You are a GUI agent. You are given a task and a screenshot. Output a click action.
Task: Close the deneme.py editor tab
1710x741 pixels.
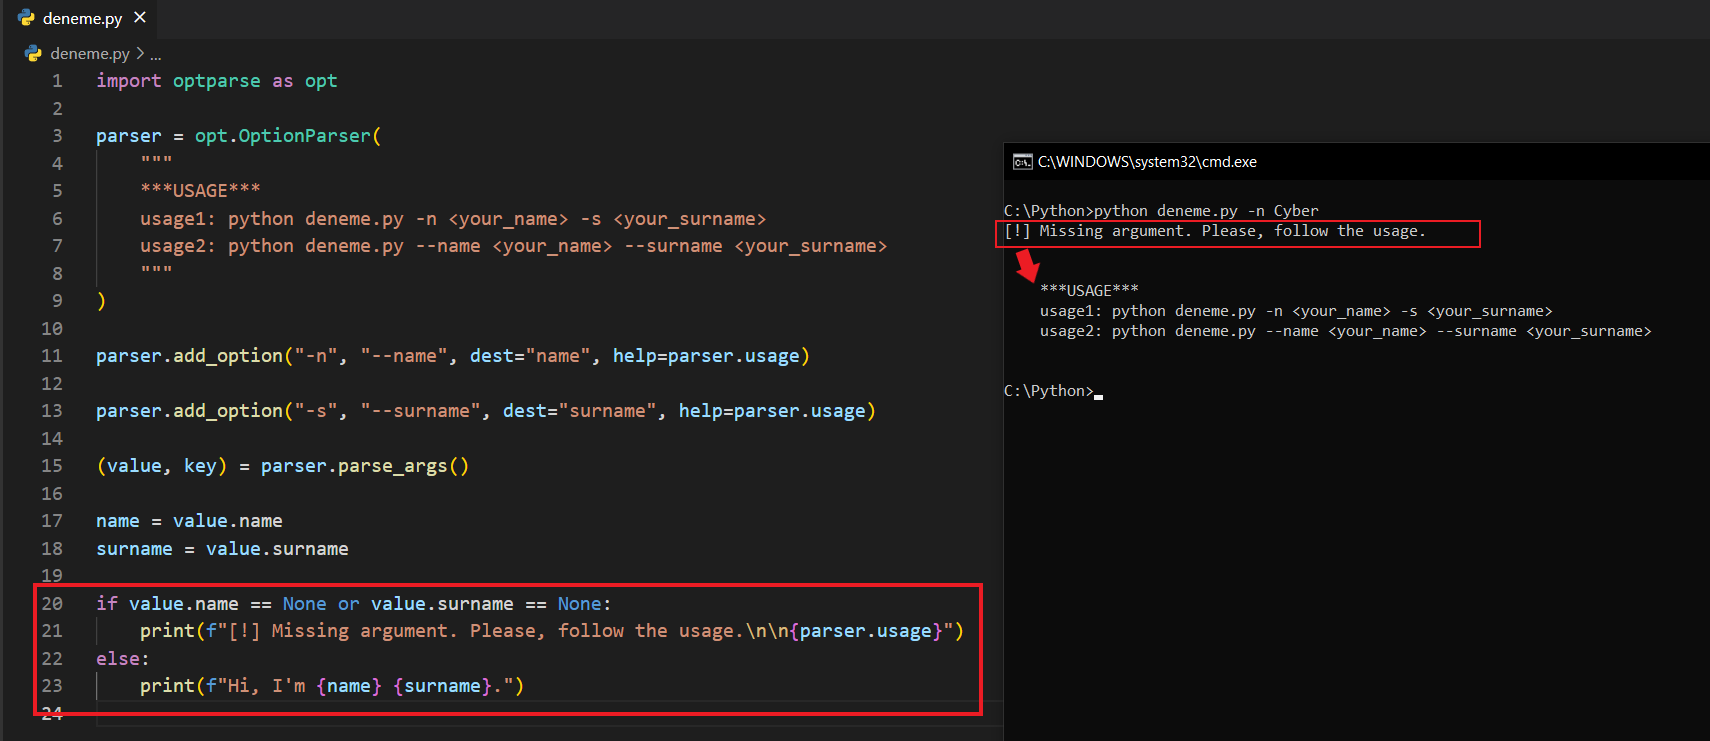point(140,18)
